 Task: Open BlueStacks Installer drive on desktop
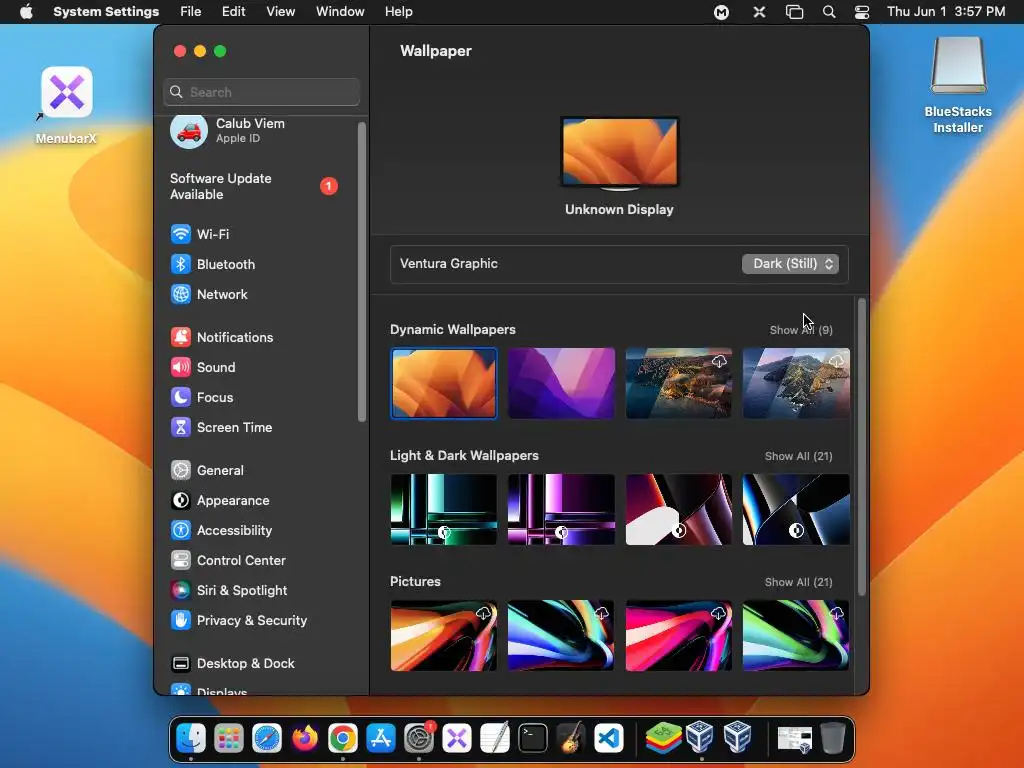tap(958, 86)
